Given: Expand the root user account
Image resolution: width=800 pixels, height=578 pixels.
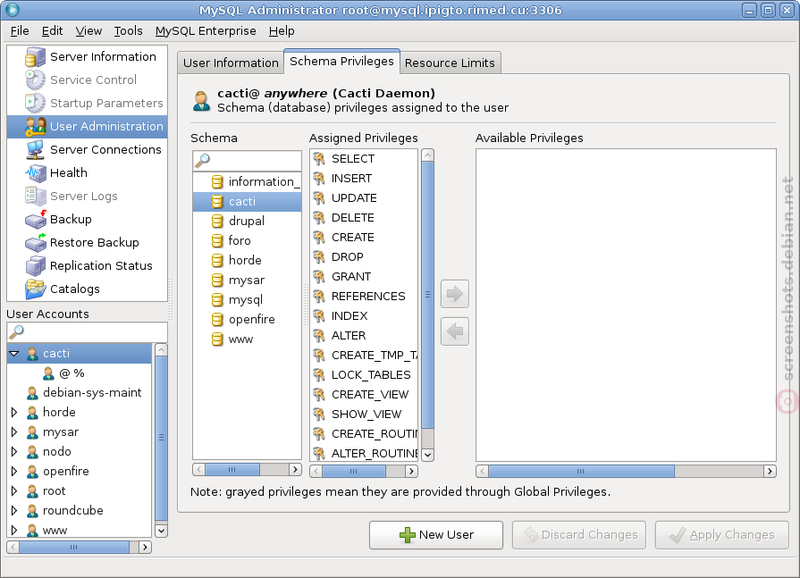Looking at the screenshot, I should (x=14, y=491).
